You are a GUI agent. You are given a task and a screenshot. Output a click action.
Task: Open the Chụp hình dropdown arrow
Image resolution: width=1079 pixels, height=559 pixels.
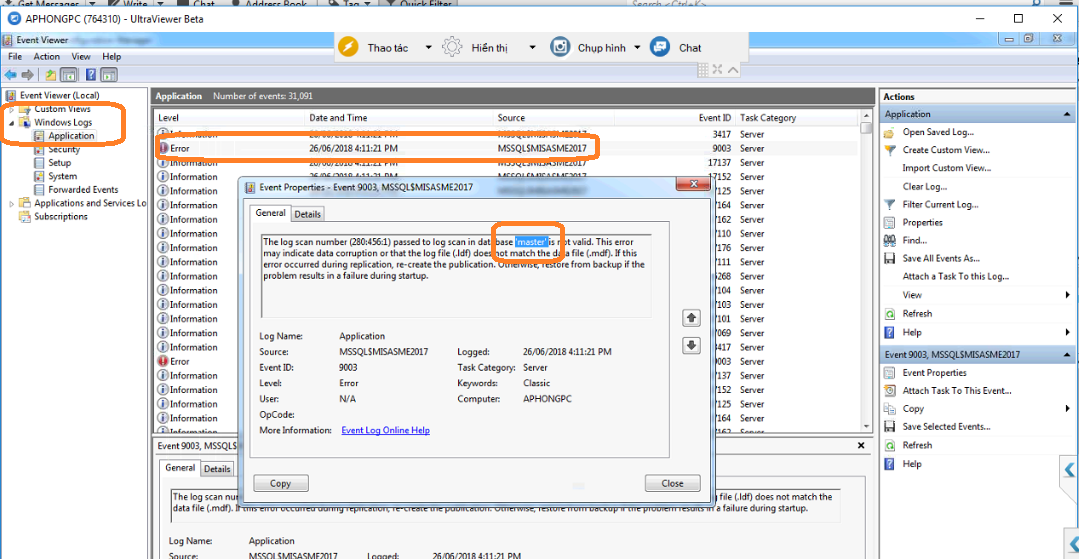click(637, 48)
